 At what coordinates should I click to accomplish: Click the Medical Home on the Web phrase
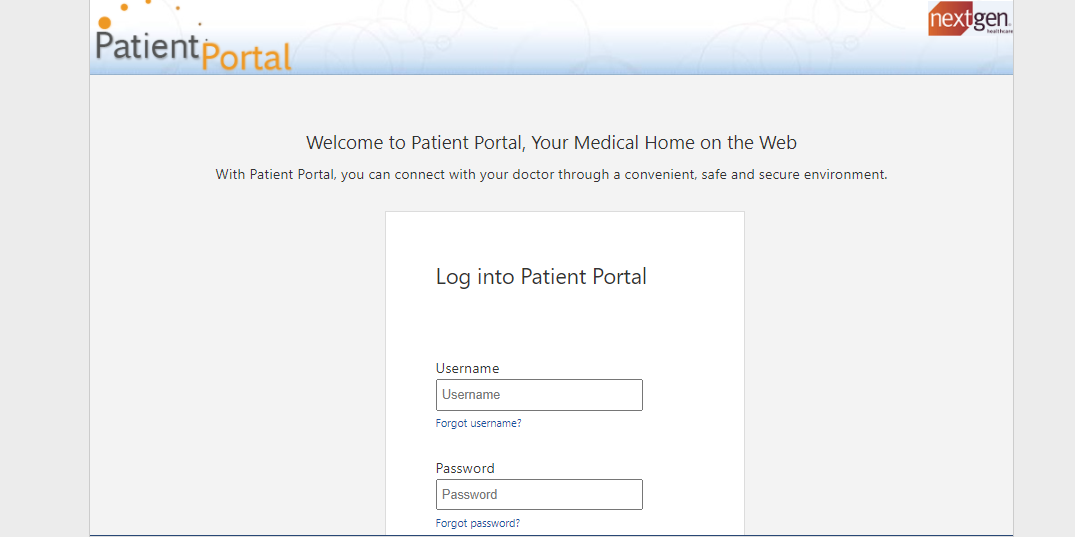(686, 143)
